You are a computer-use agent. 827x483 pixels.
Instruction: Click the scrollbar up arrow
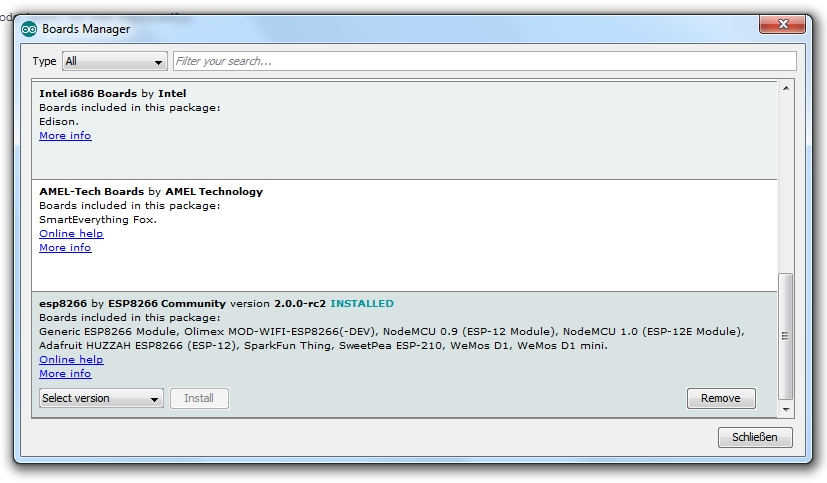[786, 88]
